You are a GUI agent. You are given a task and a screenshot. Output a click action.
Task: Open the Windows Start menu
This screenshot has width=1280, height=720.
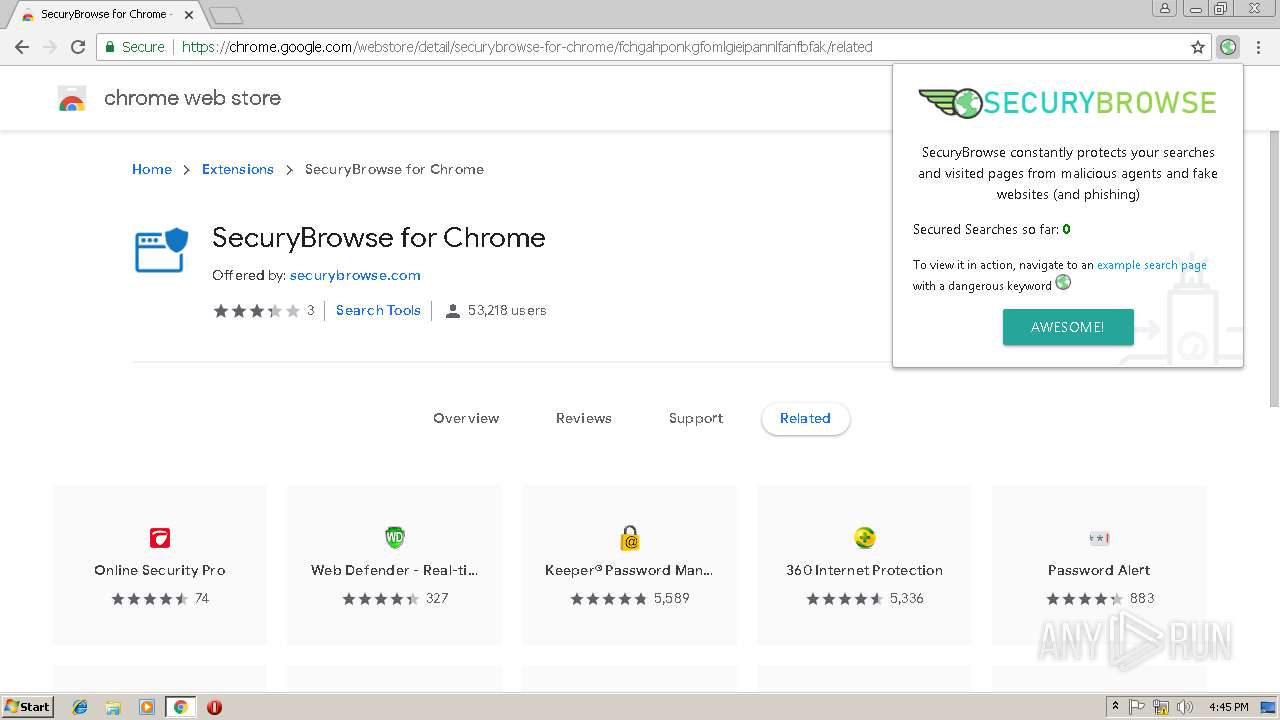coord(27,707)
